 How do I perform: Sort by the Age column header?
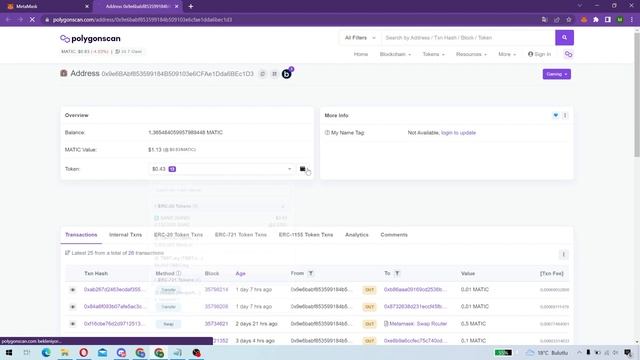240,273
